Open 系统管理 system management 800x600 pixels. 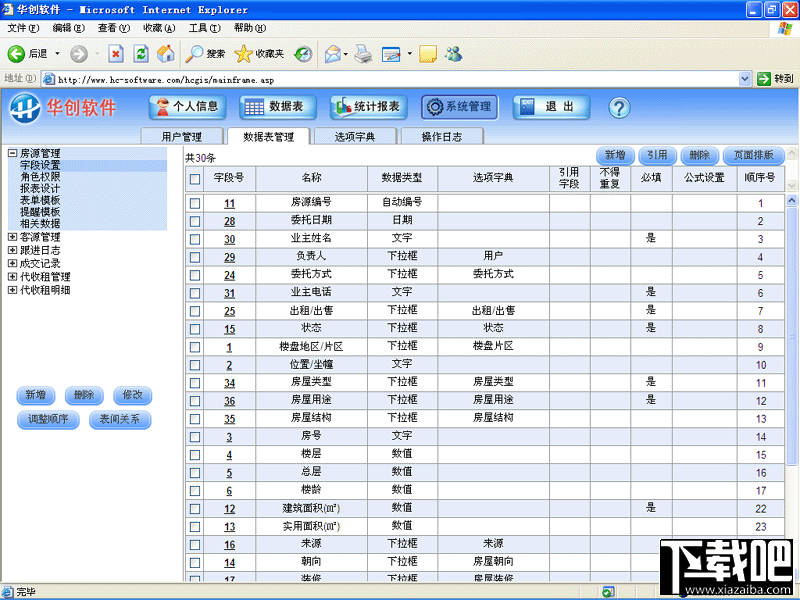(x=459, y=107)
